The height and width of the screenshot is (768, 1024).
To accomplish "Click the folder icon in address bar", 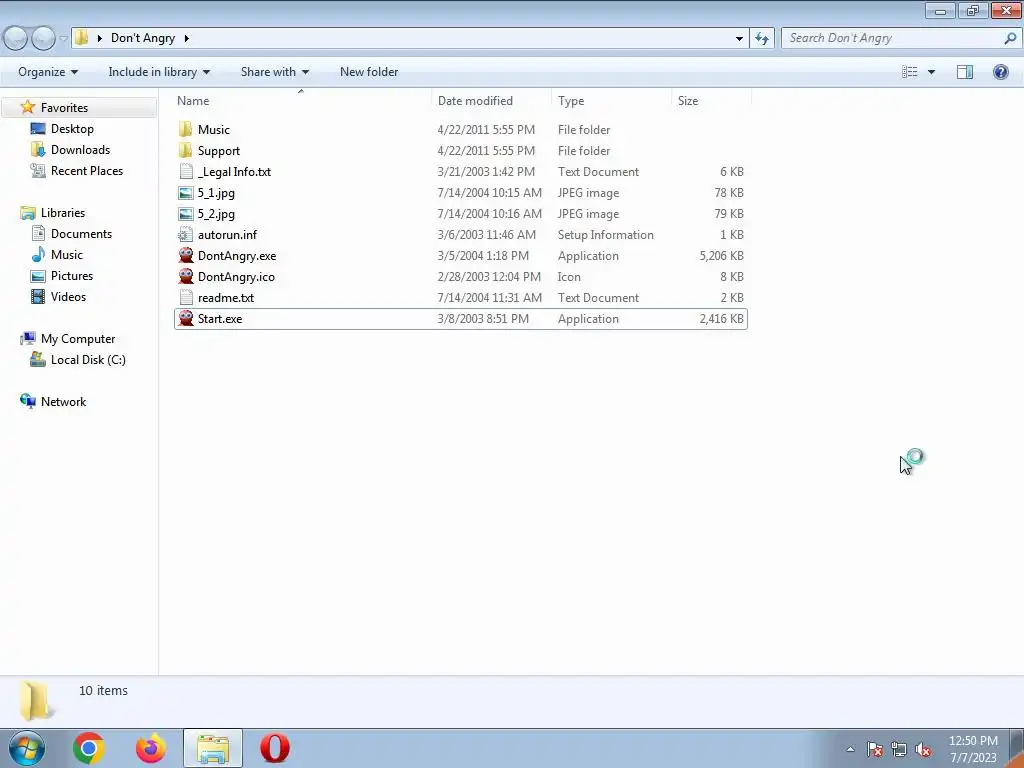I will (x=82, y=38).
